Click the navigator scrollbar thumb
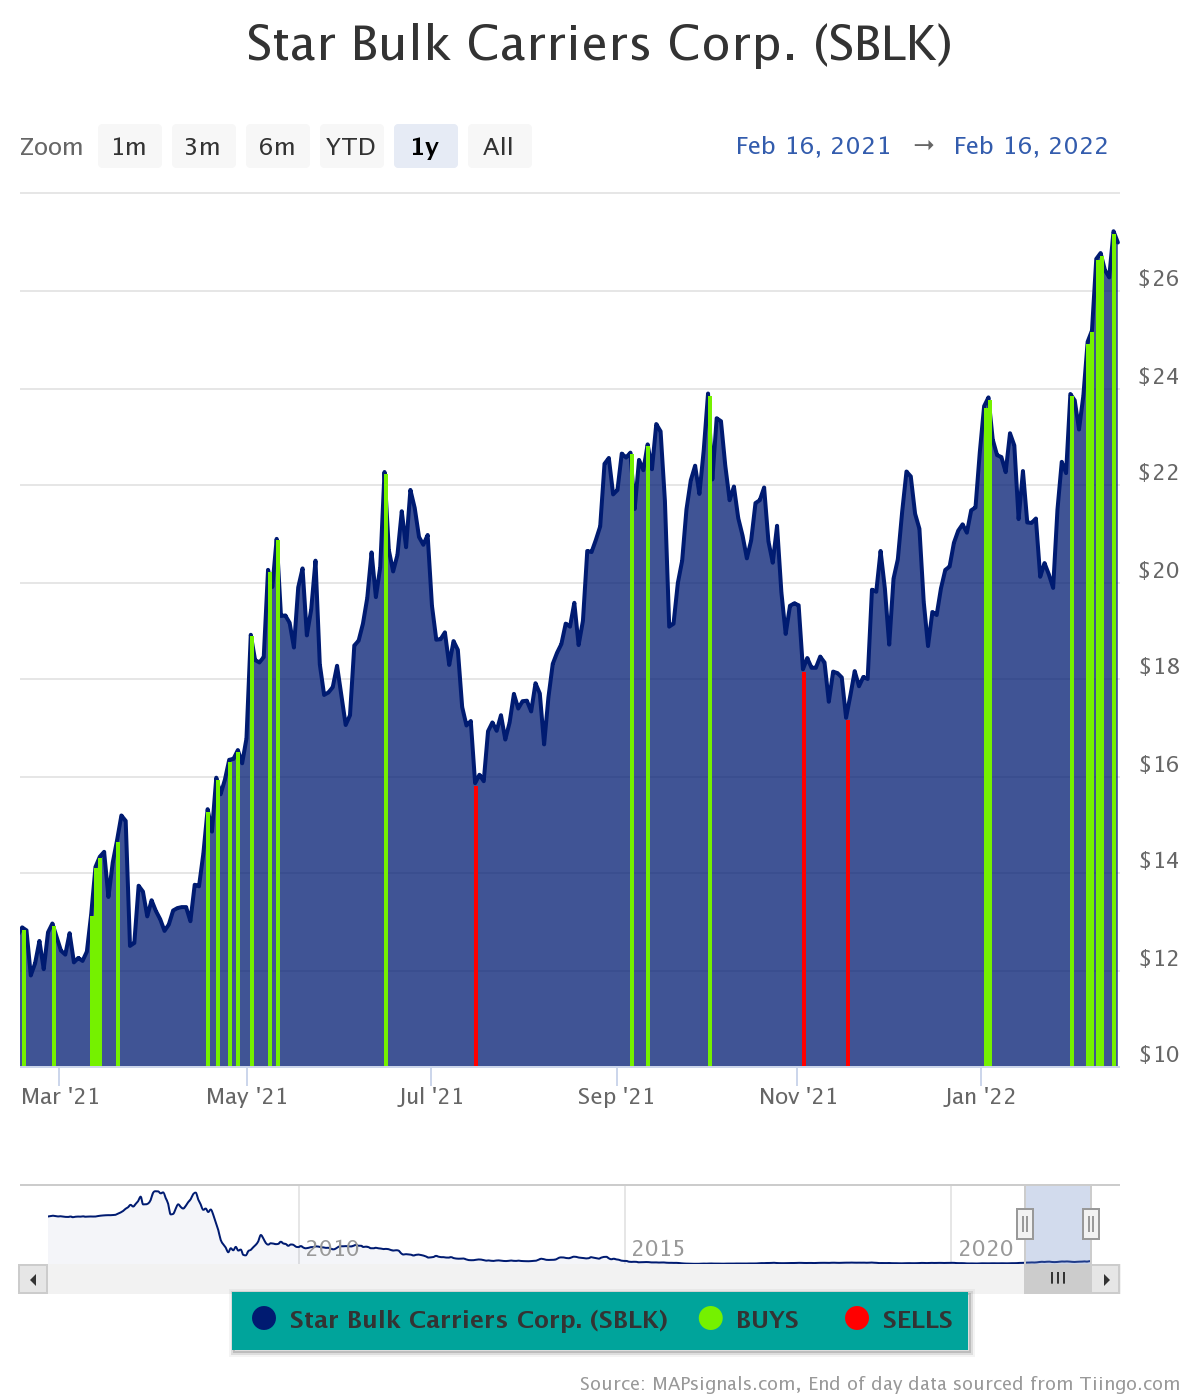Image resolution: width=1200 pixels, height=1400 pixels. [x=1058, y=1279]
